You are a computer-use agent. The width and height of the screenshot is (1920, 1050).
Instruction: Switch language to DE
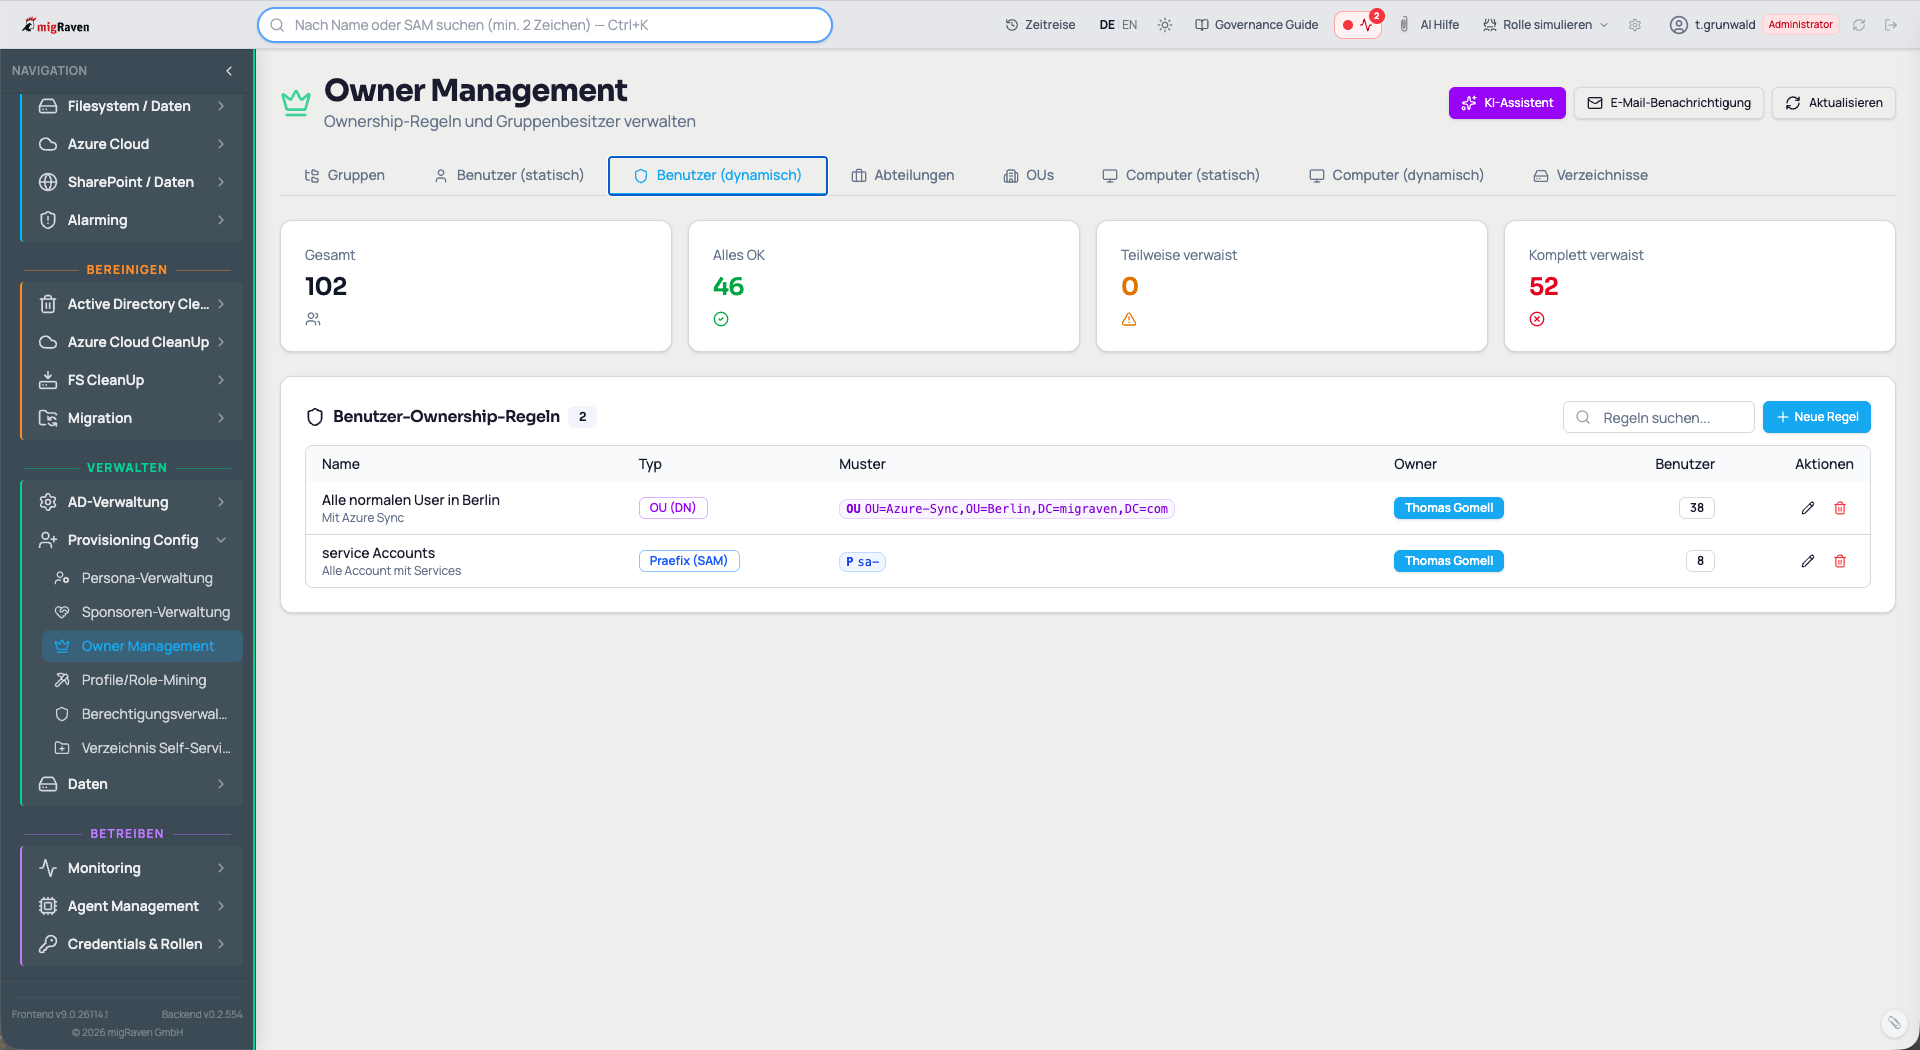(1107, 25)
